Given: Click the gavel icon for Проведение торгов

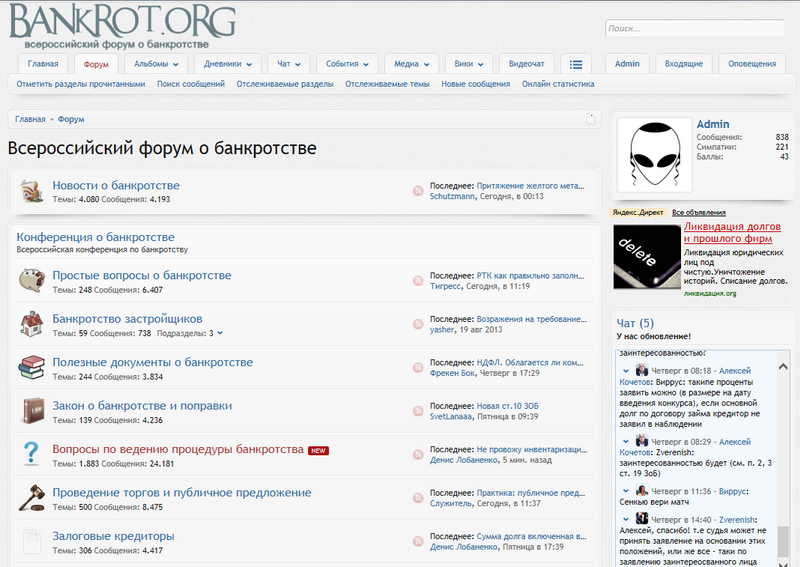Looking at the screenshot, I should (x=31, y=497).
